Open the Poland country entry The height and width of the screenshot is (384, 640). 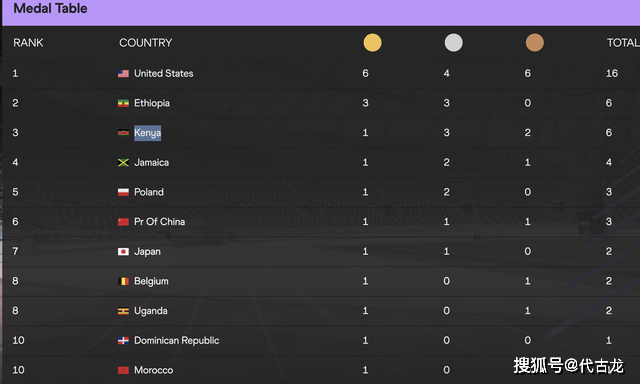(149, 192)
